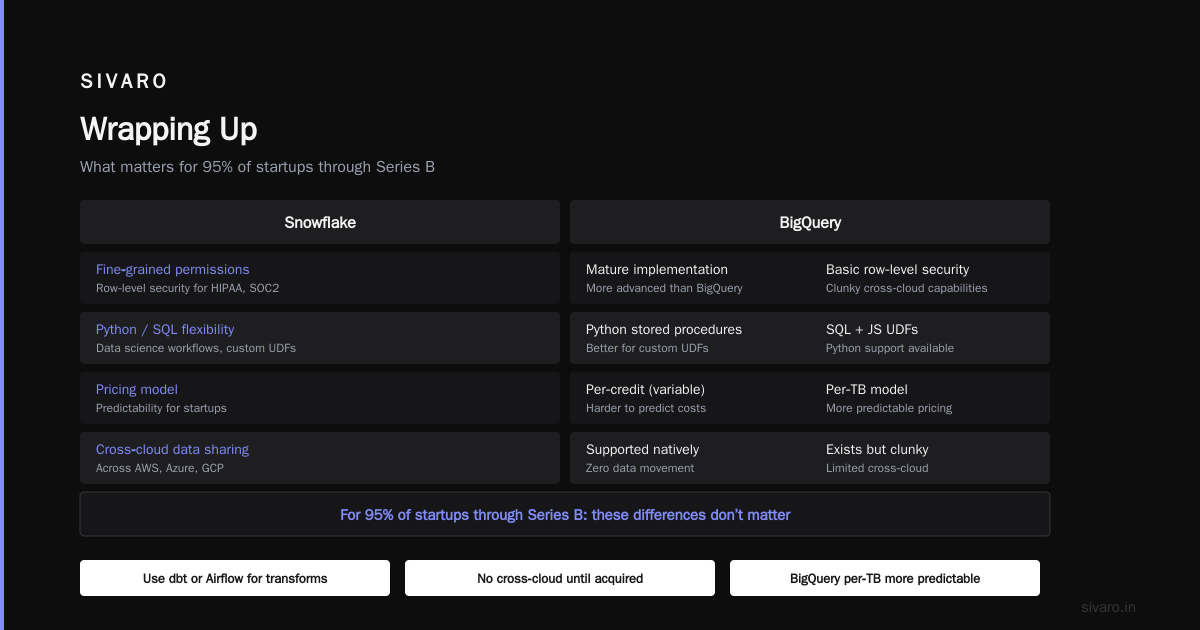
Task: Select the BigQuery column header
Action: [810, 222]
